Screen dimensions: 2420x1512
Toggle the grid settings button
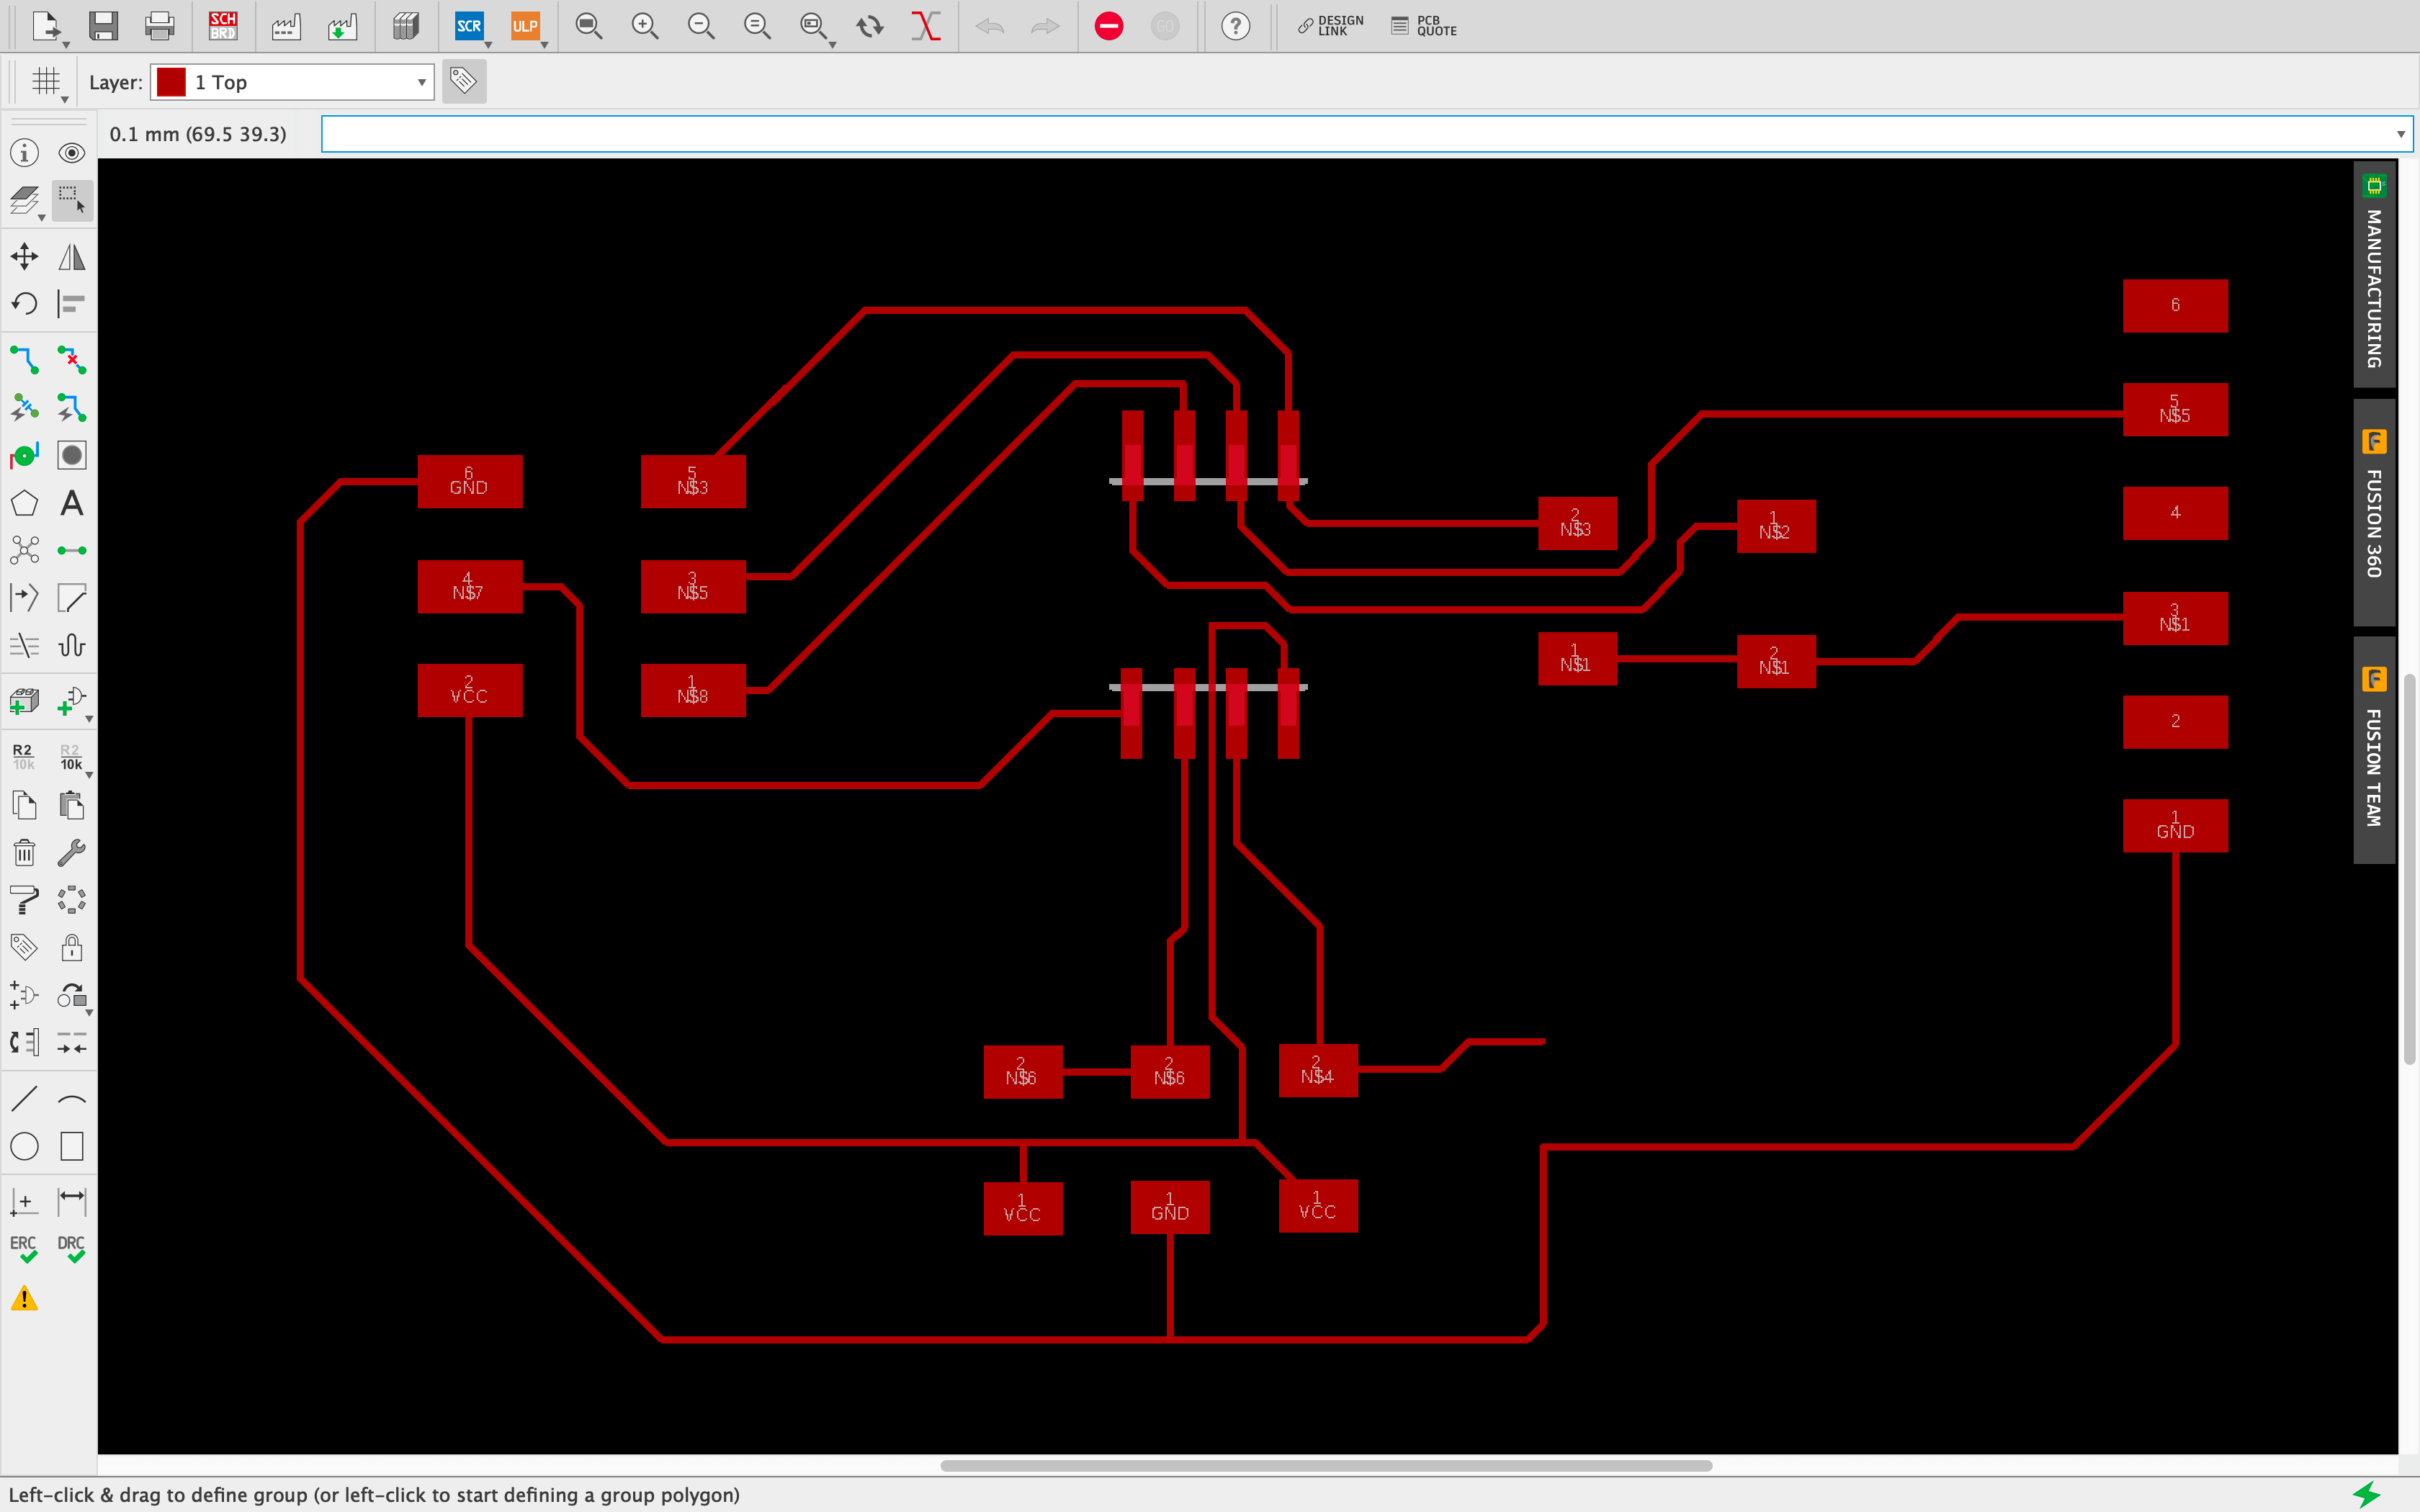coord(46,81)
